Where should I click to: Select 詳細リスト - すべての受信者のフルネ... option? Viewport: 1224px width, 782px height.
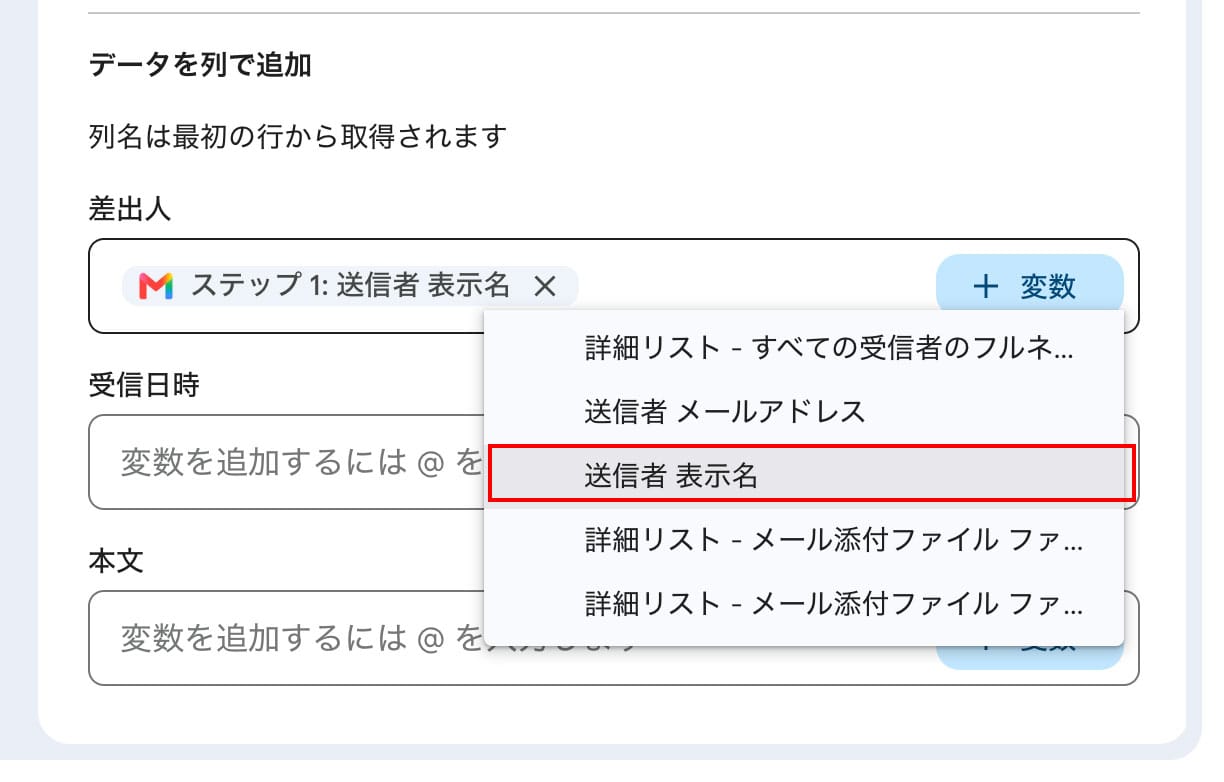[x=804, y=348]
